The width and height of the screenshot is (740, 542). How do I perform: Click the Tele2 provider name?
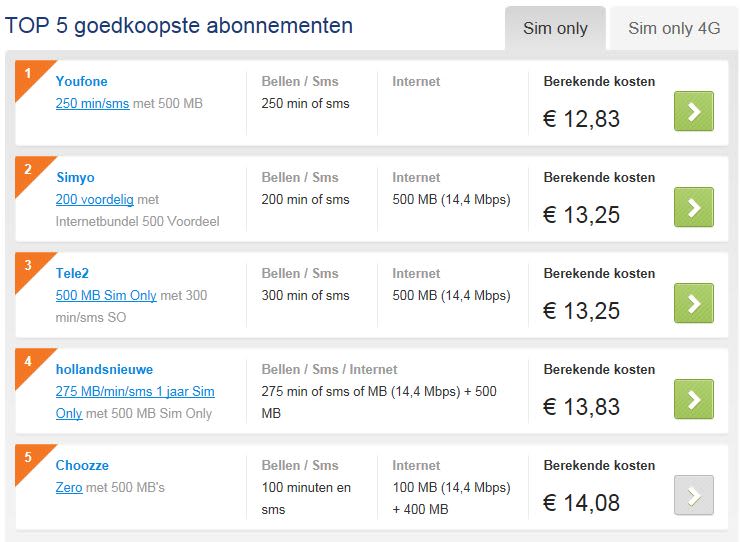pos(73,273)
